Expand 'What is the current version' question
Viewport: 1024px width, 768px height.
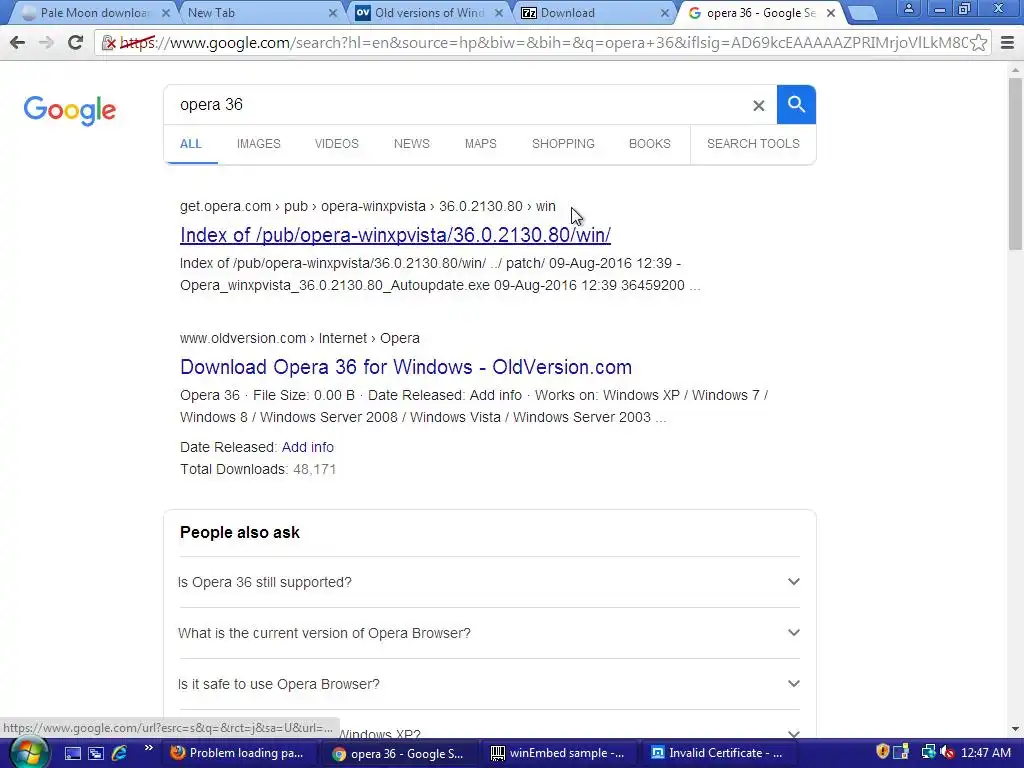coord(489,633)
